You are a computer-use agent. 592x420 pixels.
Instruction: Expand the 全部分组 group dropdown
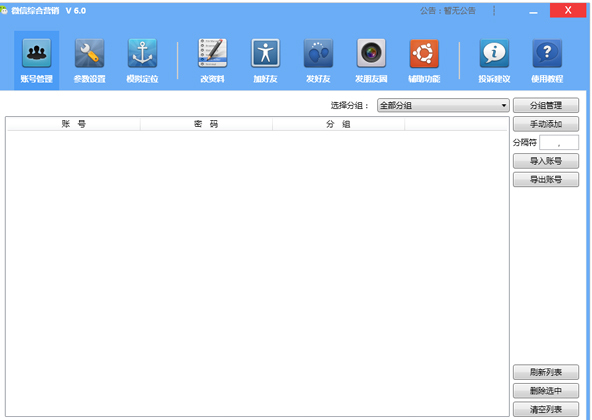click(443, 105)
